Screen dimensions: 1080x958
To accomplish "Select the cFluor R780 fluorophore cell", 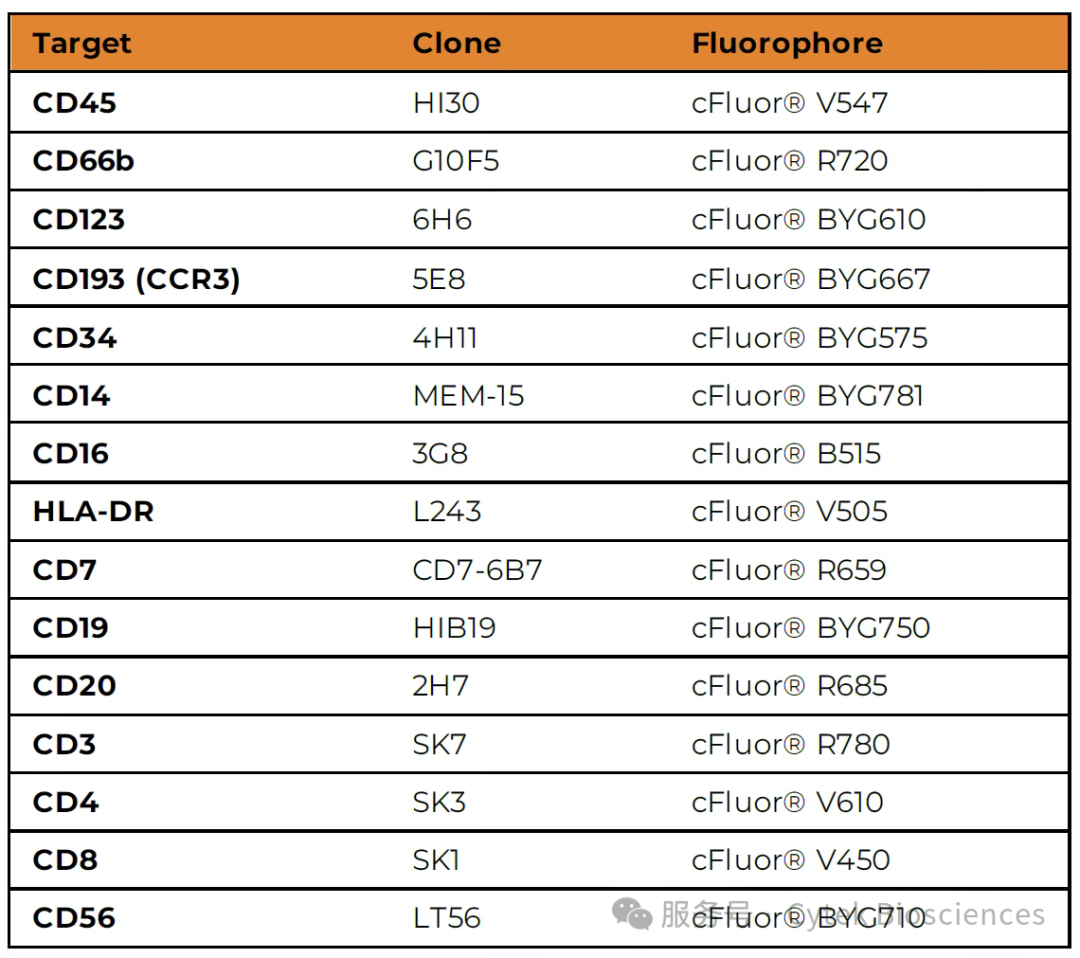I will pos(790,744).
